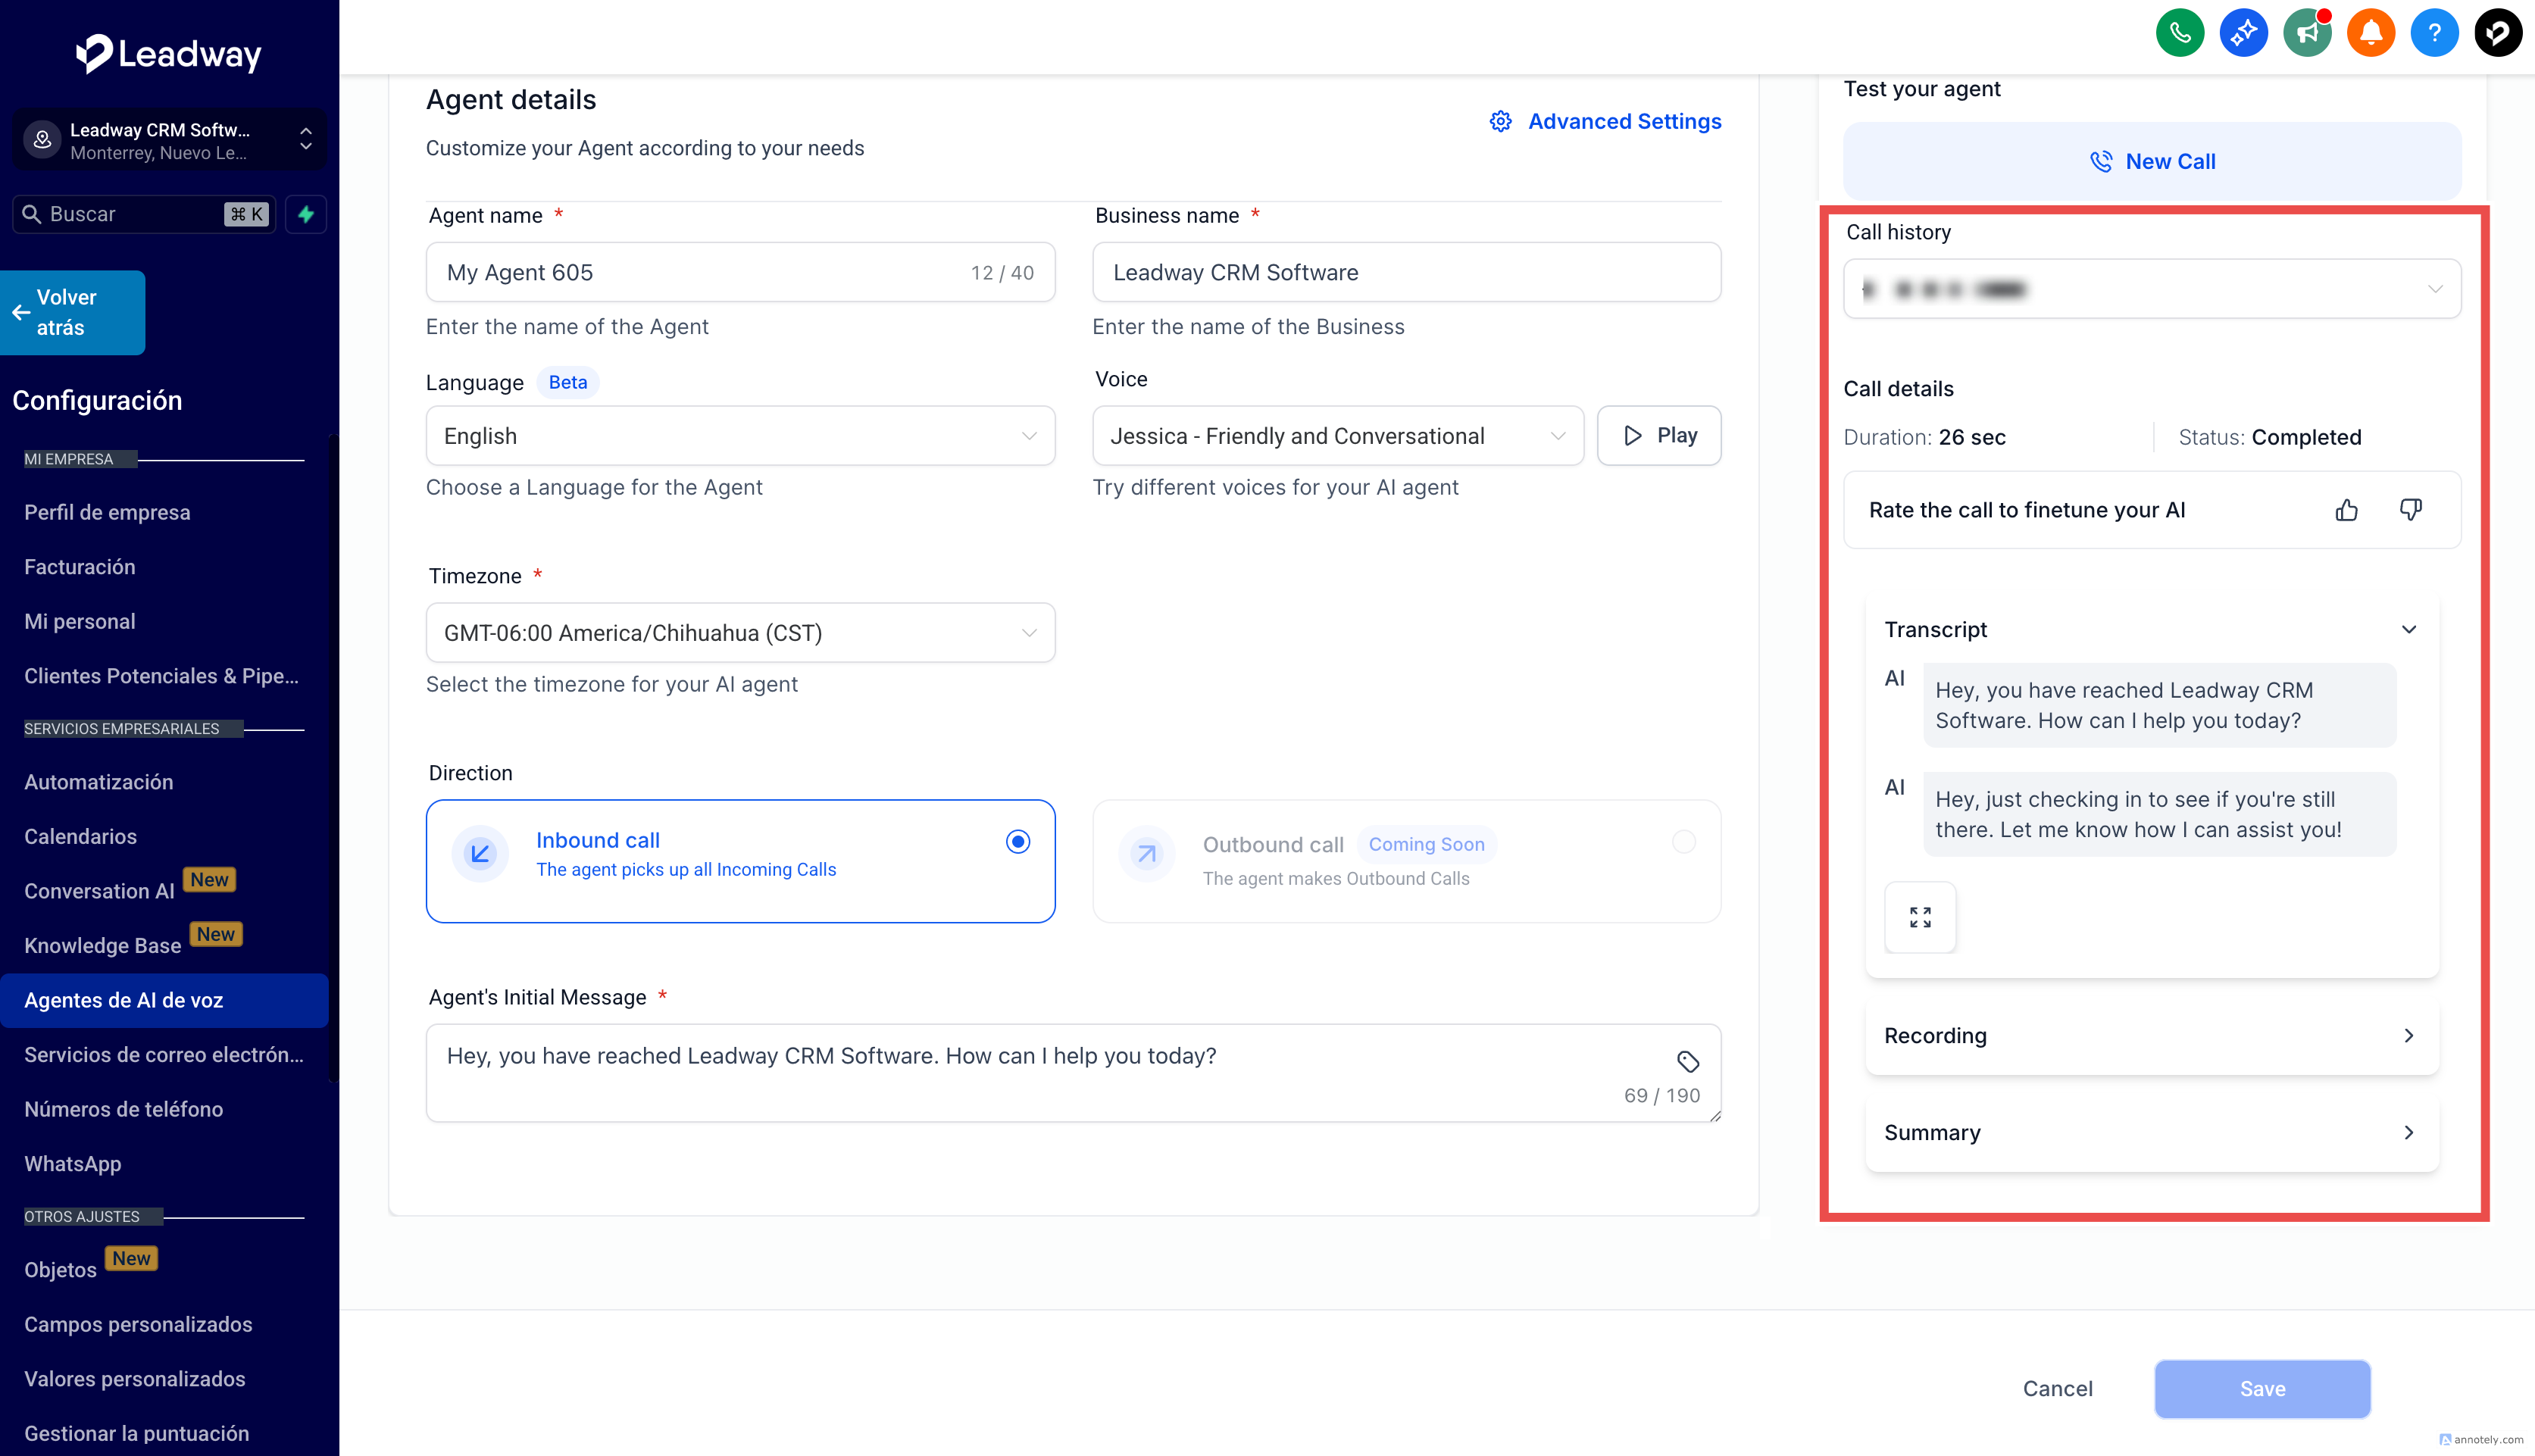
Task: Open Conversation AI in the sidebar
Action: click(x=99, y=891)
